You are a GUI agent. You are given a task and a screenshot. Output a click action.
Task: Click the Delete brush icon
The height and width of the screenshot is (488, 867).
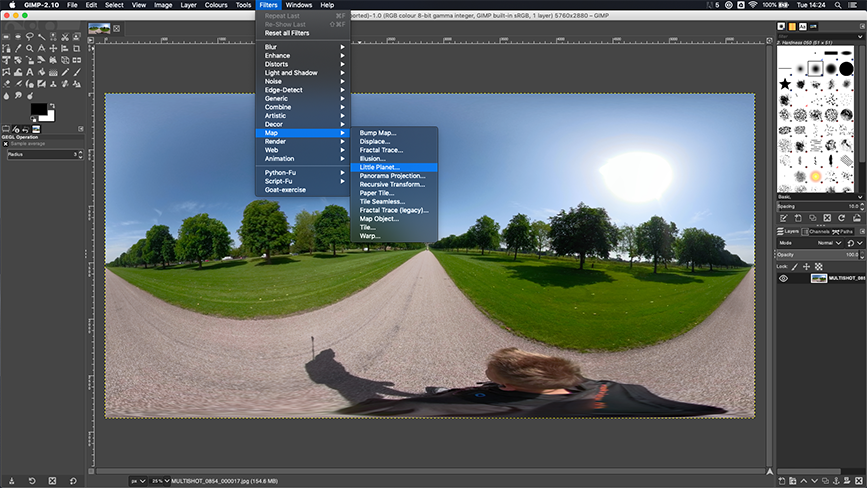click(x=827, y=218)
